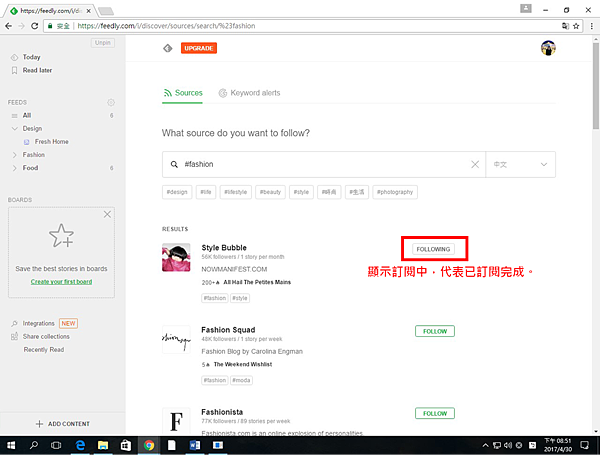600x458 pixels.
Task: Click the translate page icon in address bar
Action: 565,26
